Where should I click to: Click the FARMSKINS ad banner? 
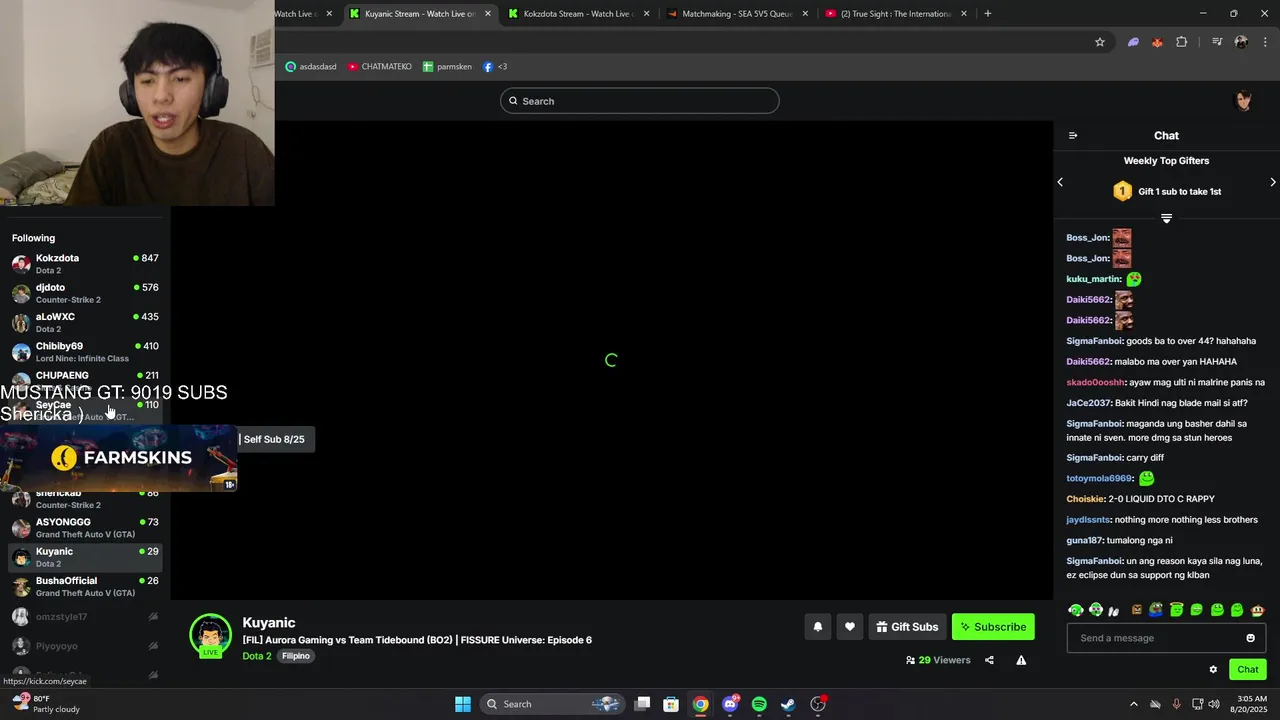(119, 458)
